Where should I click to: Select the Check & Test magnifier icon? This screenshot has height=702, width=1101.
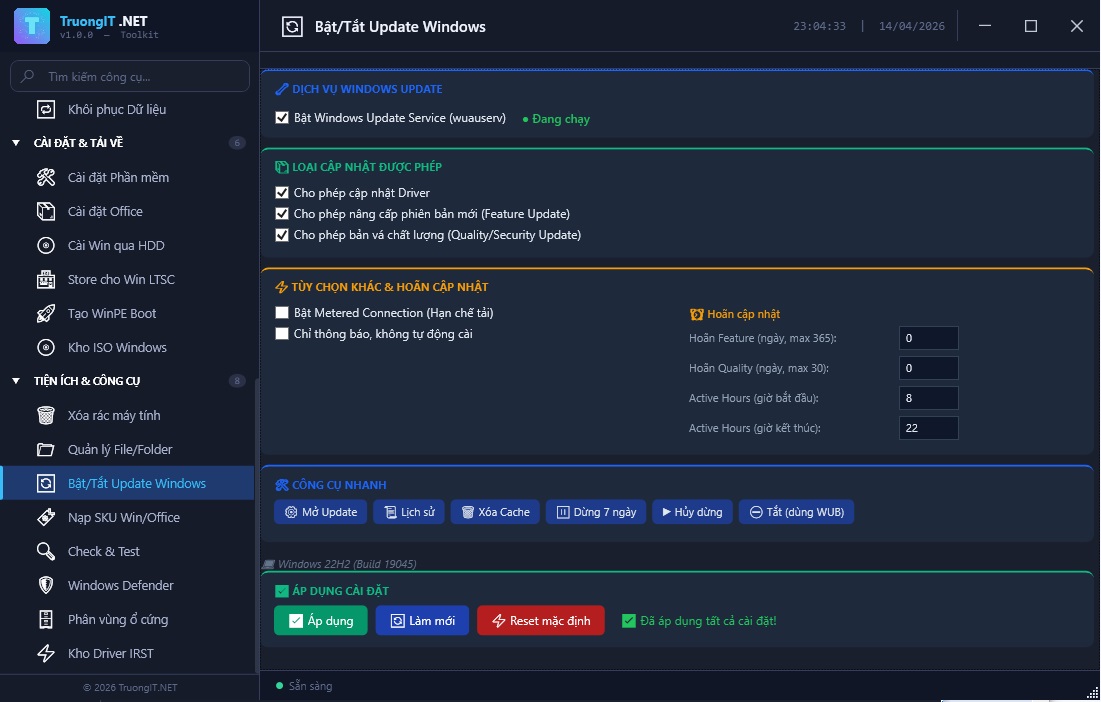tap(43, 551)
